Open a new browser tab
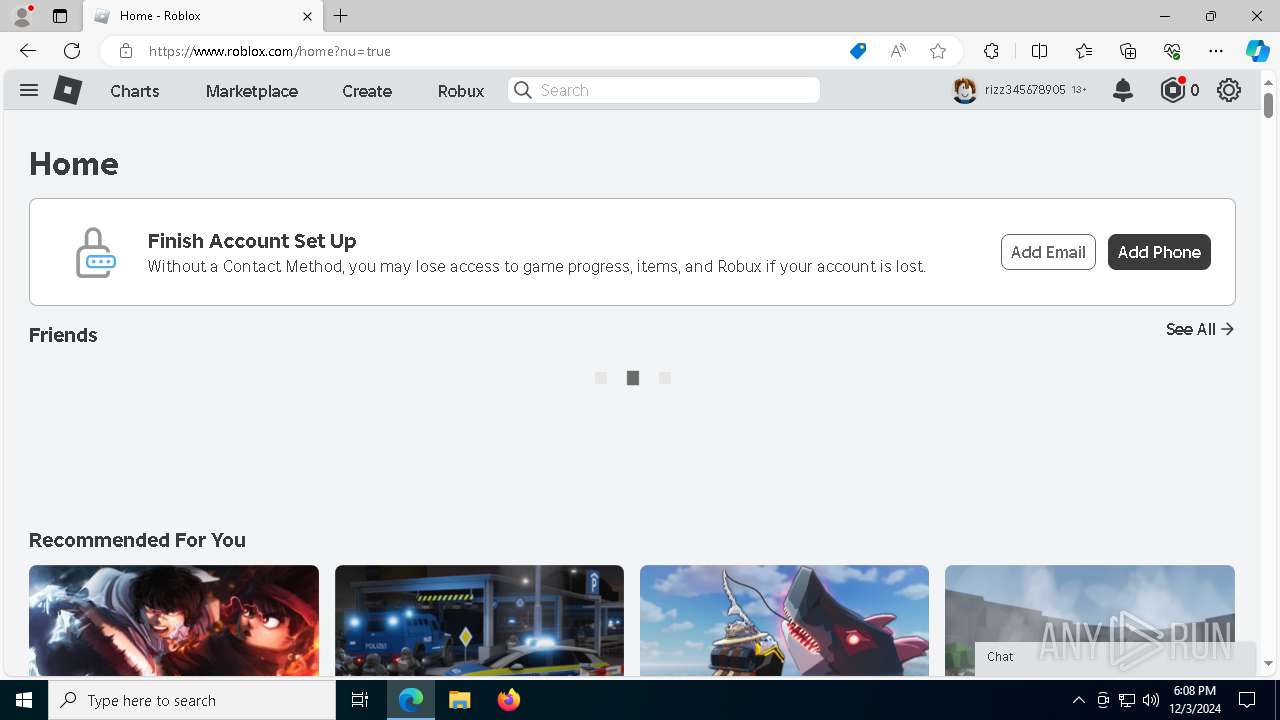This screenshot has width=1280, height=720. (341, 16)
